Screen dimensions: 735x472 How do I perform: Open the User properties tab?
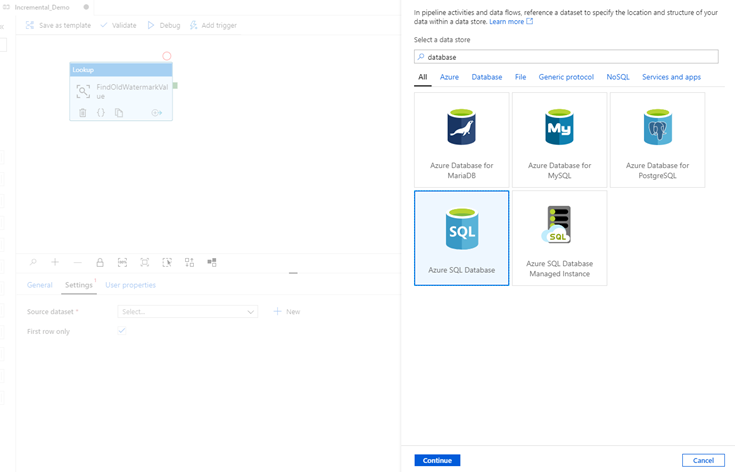click(130, 285)
